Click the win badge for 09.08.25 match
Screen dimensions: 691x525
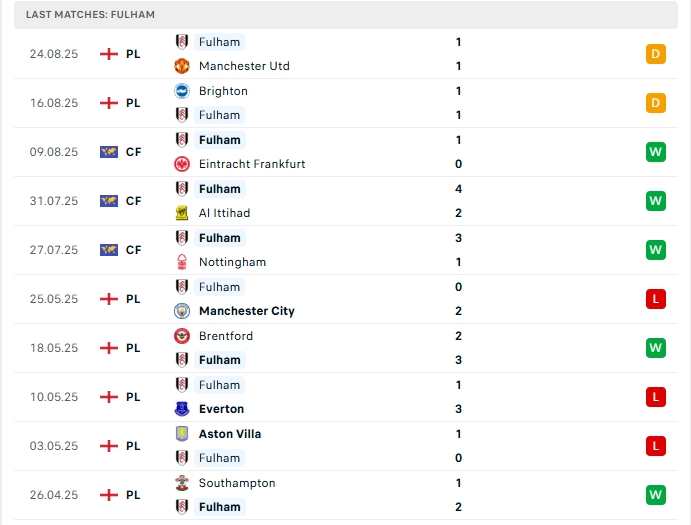pyautogui.click(x=656, y=152)
